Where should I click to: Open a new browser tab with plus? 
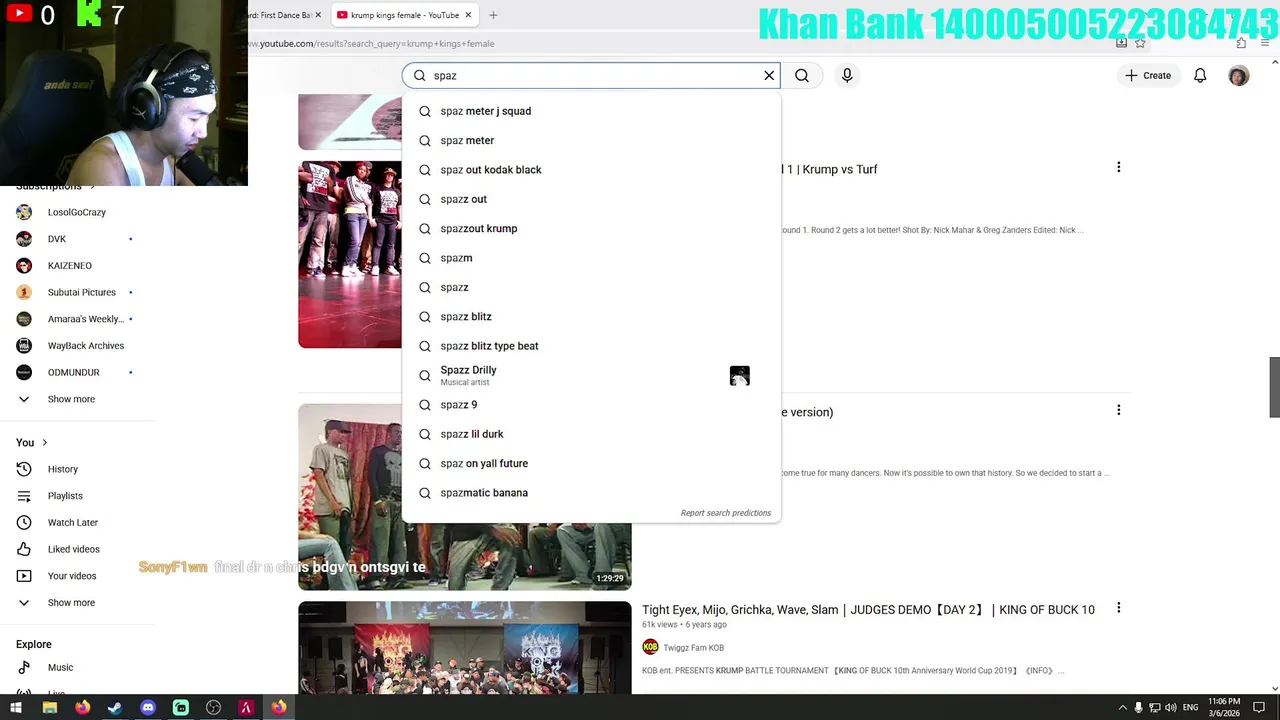493,15
